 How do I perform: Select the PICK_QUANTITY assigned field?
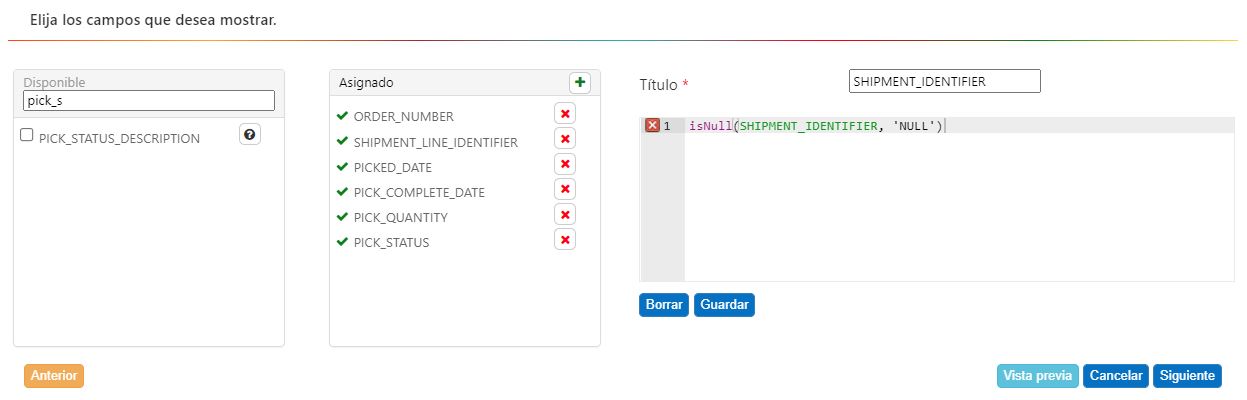pyautogui.click(x=400, y=217)
